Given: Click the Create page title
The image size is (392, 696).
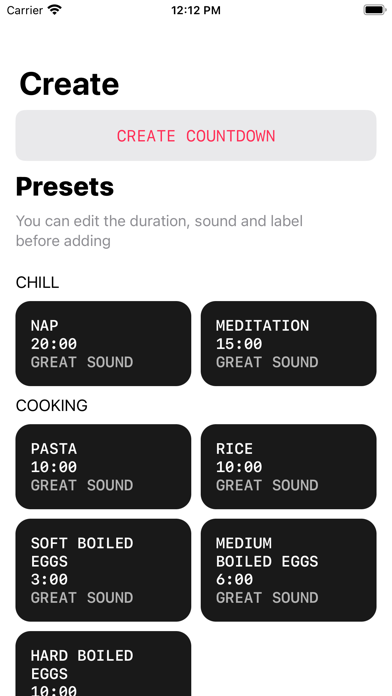Looking at the screenshot, I should click(x=69, y=84).
